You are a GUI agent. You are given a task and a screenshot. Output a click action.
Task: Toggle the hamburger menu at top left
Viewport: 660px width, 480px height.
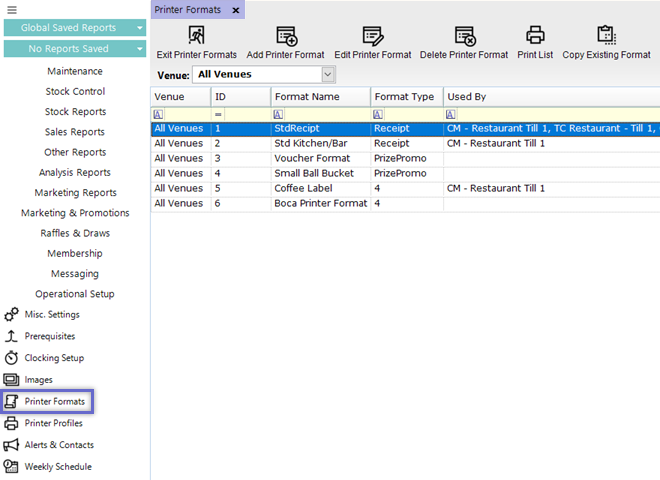12,9
